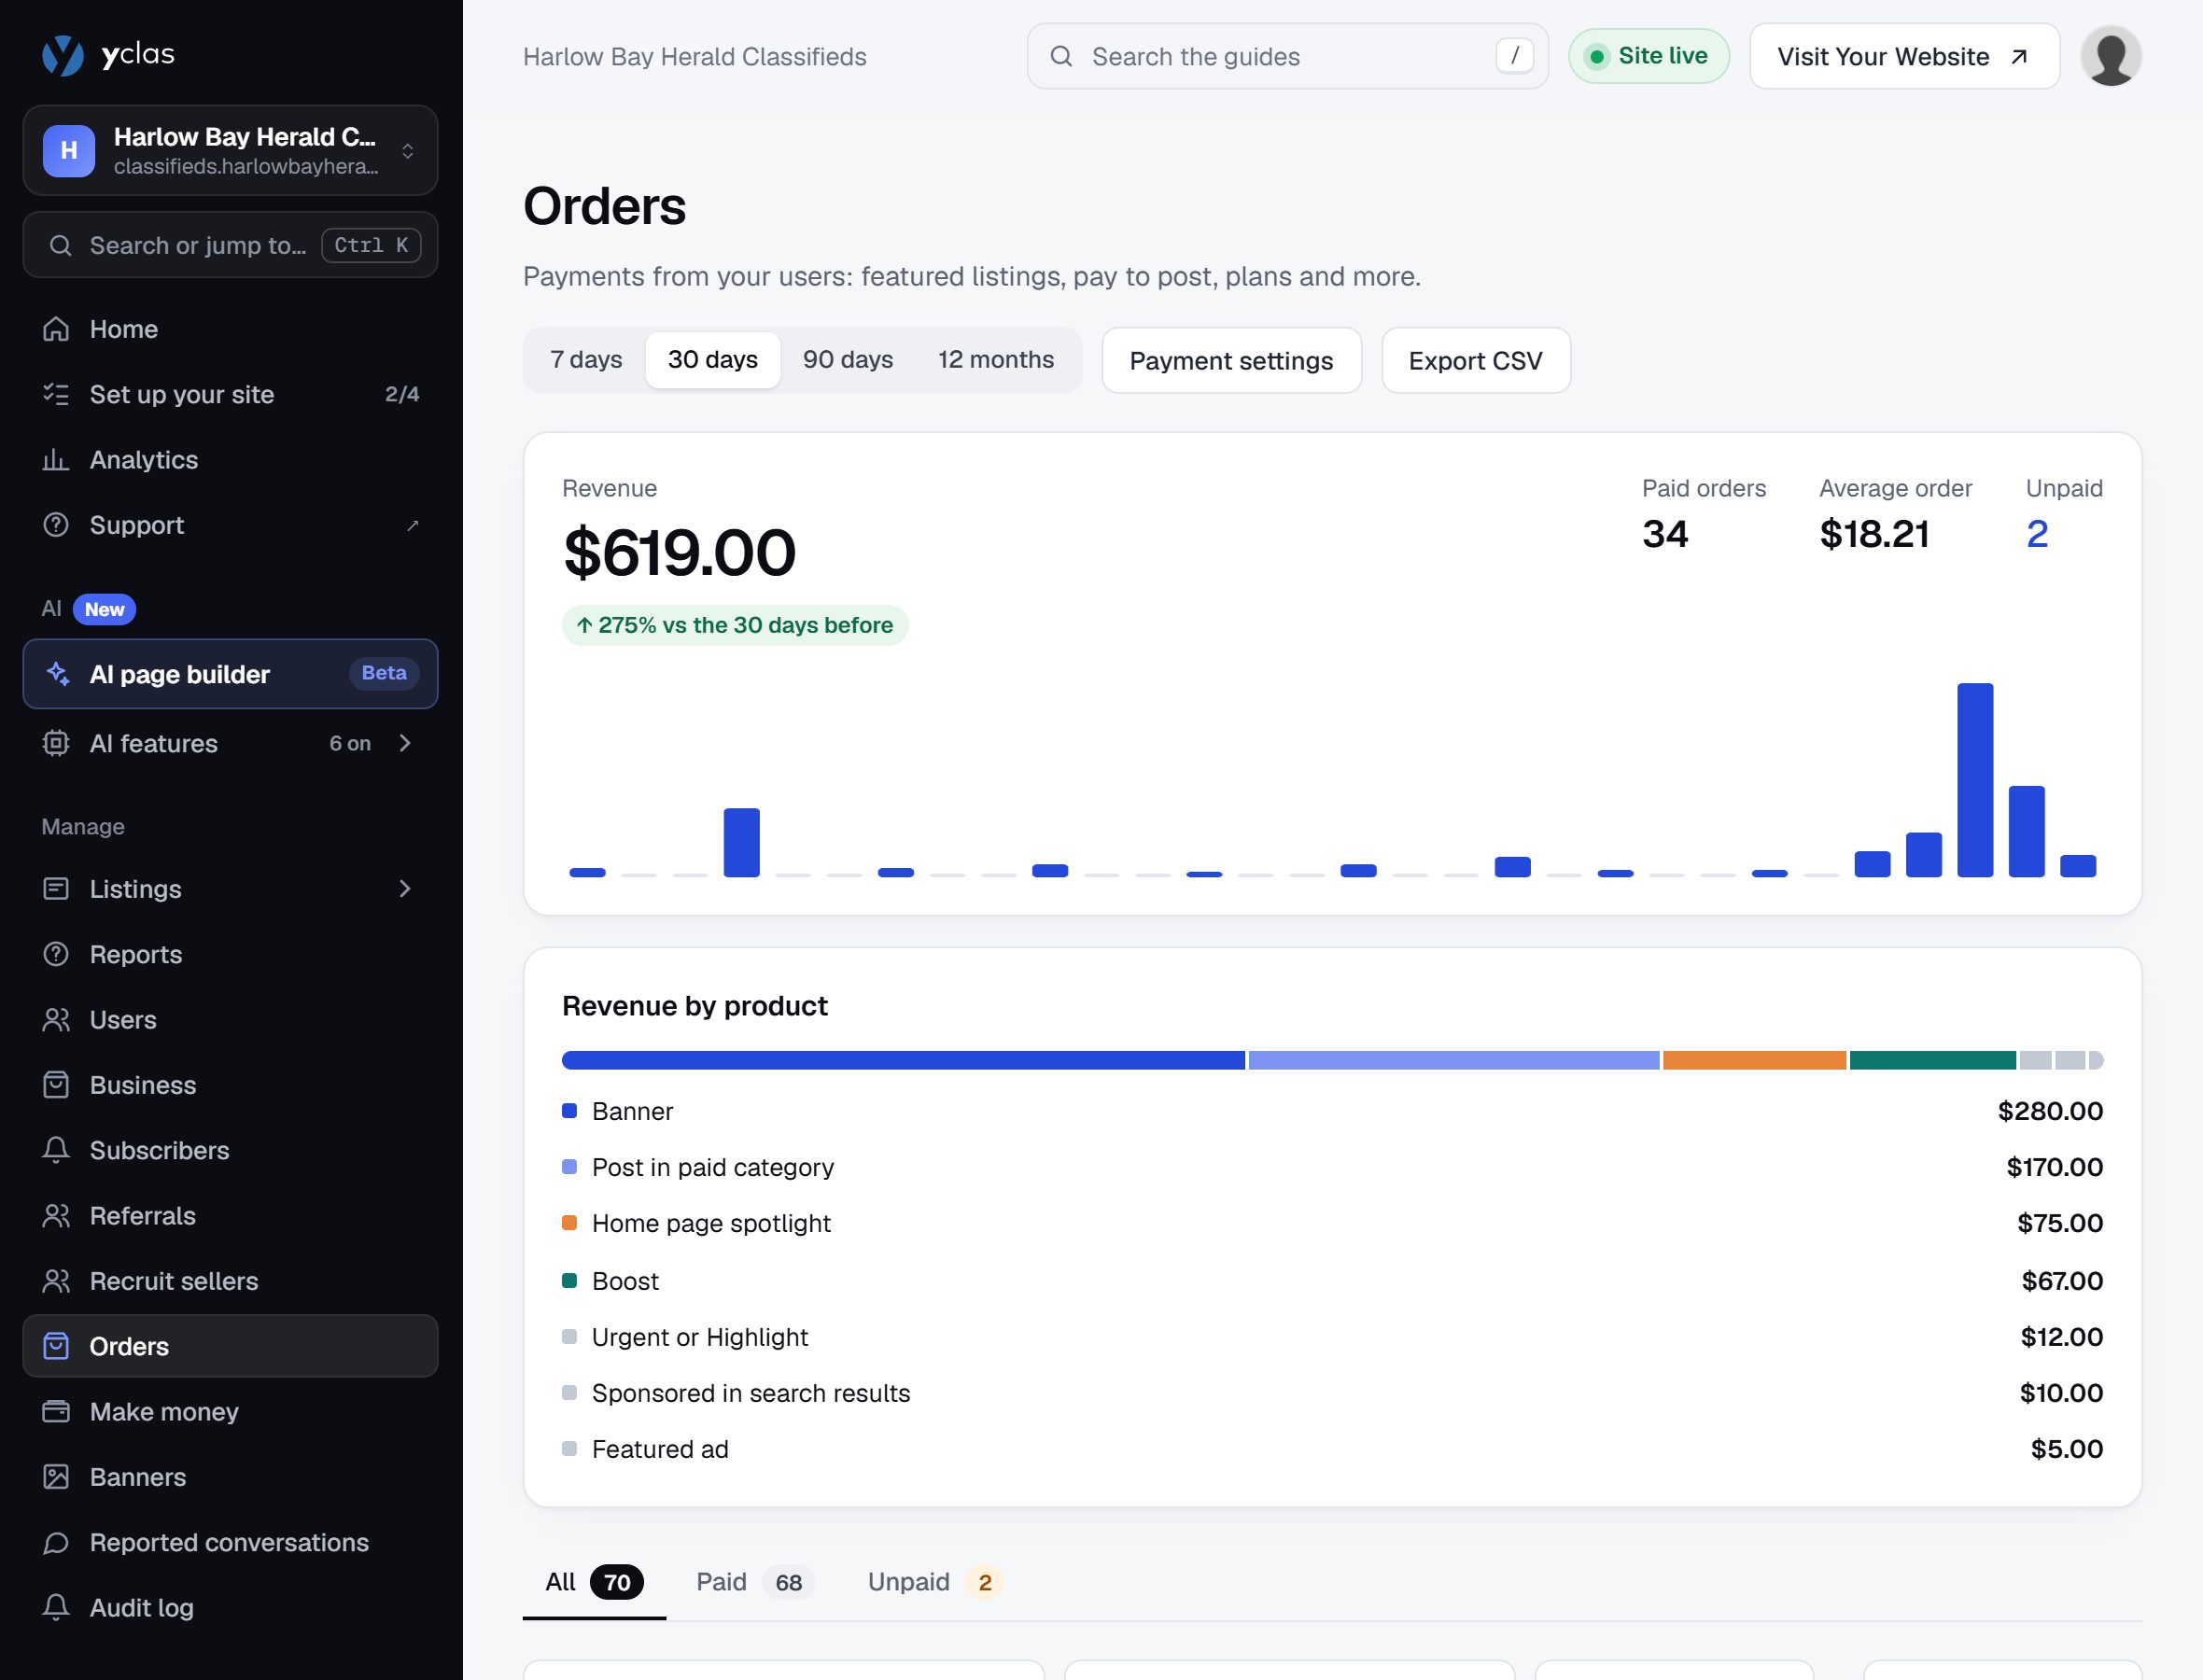Expand the AI features chevron
This screenshot has height=1680, width=2203.
coord(405,743)
